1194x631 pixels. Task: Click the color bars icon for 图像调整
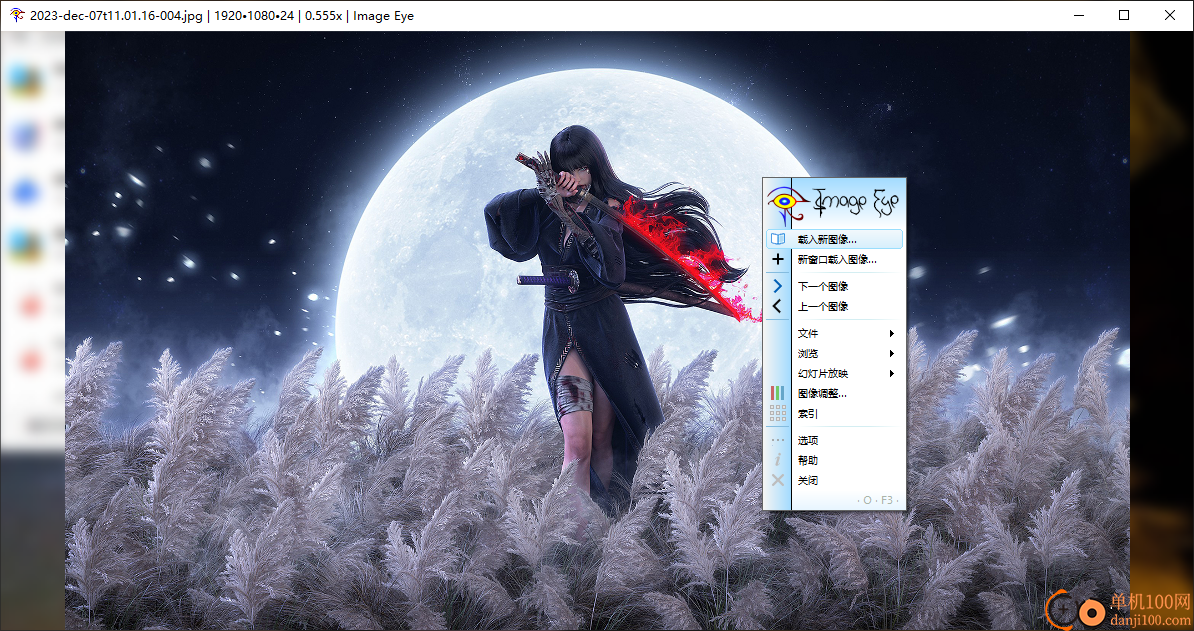777,394
